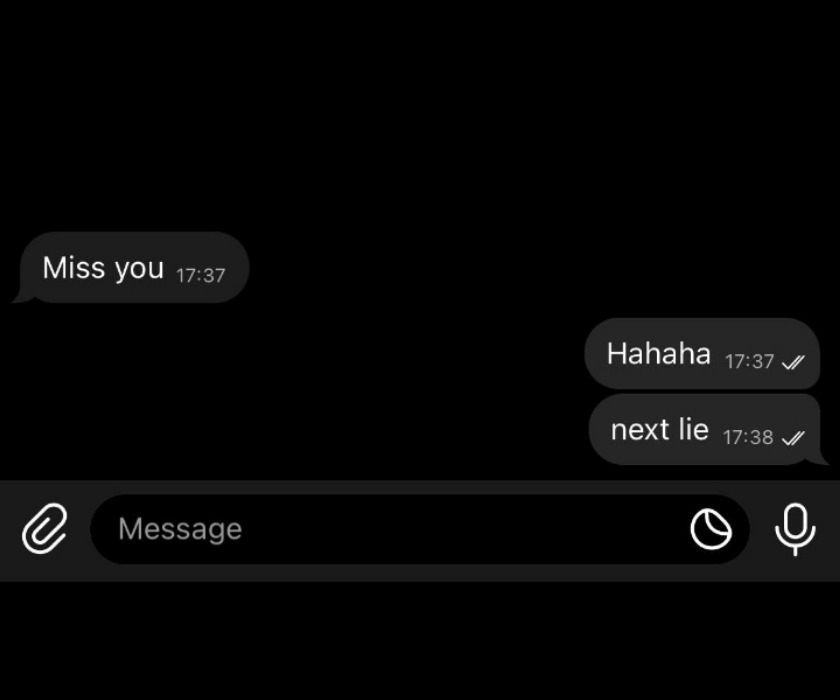The height and width of the screenshot is (700, 840).
Task: Focus the Message input field
Action: [x=419, y=529]
